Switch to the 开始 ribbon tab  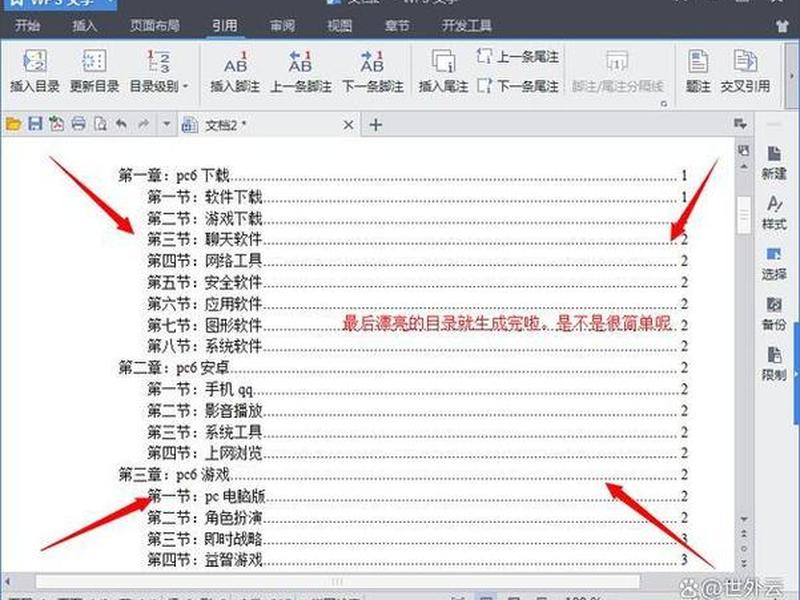28,25
